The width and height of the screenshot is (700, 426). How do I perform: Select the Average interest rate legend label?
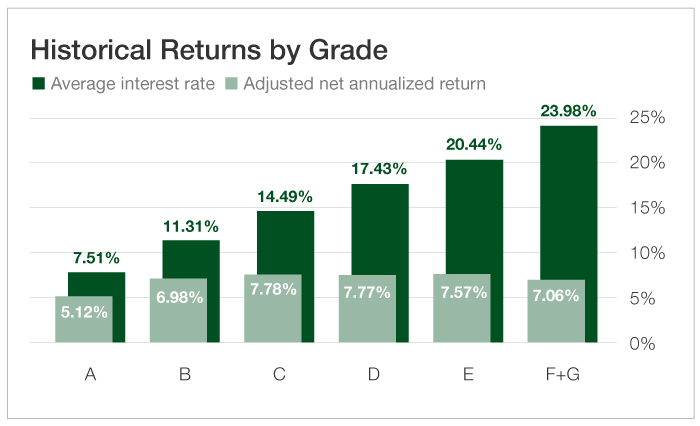tap(135, 84)
